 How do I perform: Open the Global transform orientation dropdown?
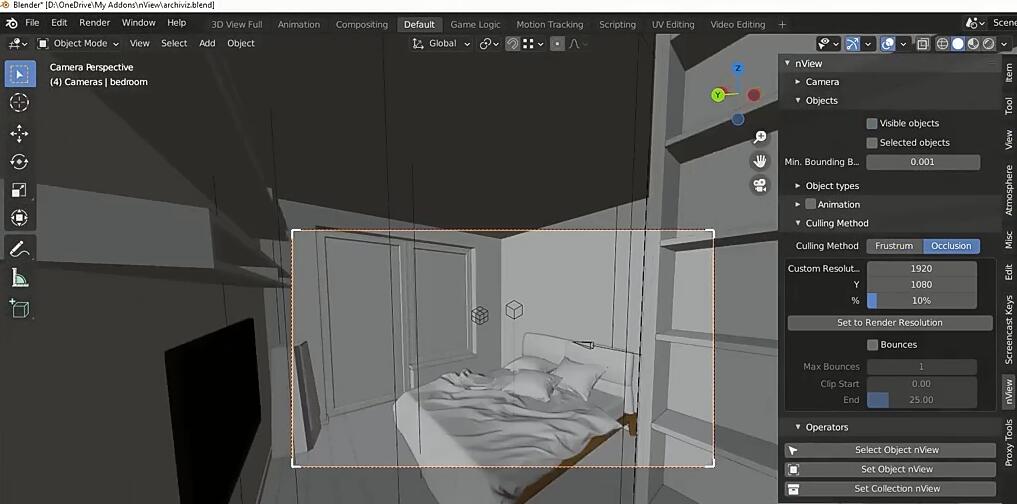point(442,43)
